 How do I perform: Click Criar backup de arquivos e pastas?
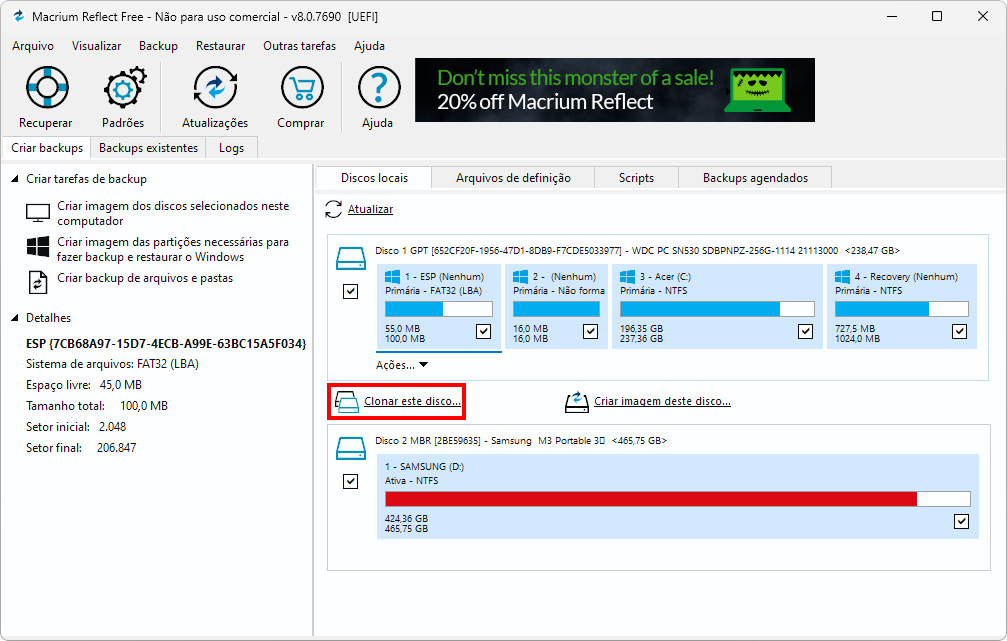[144, 278]
